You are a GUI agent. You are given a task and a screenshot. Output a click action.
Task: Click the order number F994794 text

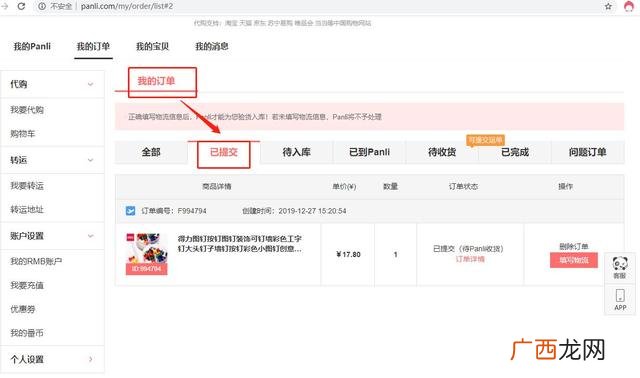coord(192,211)
